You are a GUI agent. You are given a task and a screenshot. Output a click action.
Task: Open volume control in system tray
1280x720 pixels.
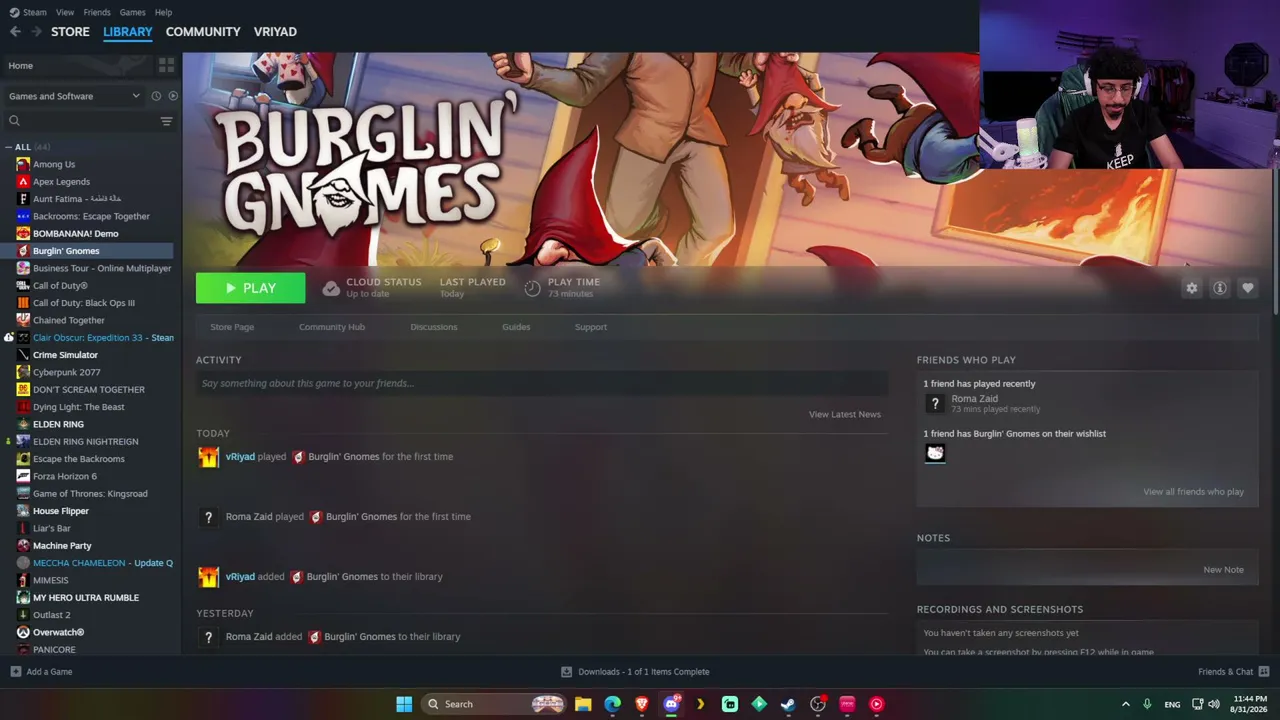pyautogui.click(x=1214, y=704)
